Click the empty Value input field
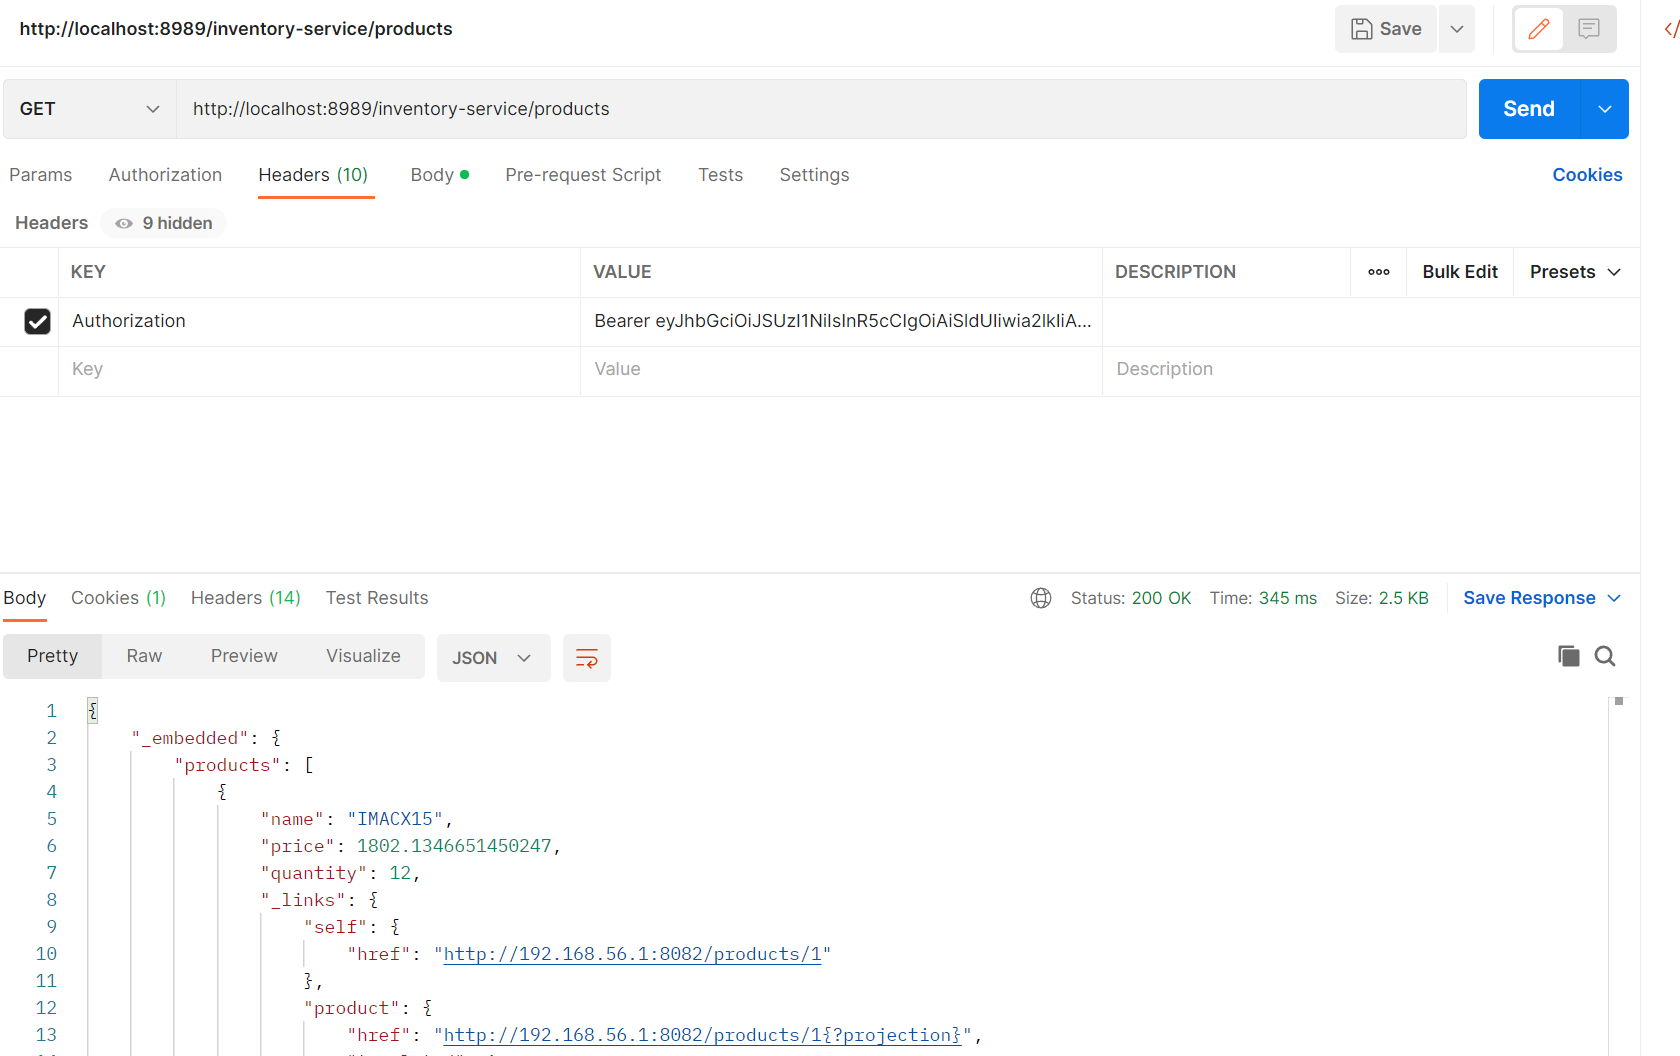The height and width of the screenshot is (1056, 1680). [841, 369]
